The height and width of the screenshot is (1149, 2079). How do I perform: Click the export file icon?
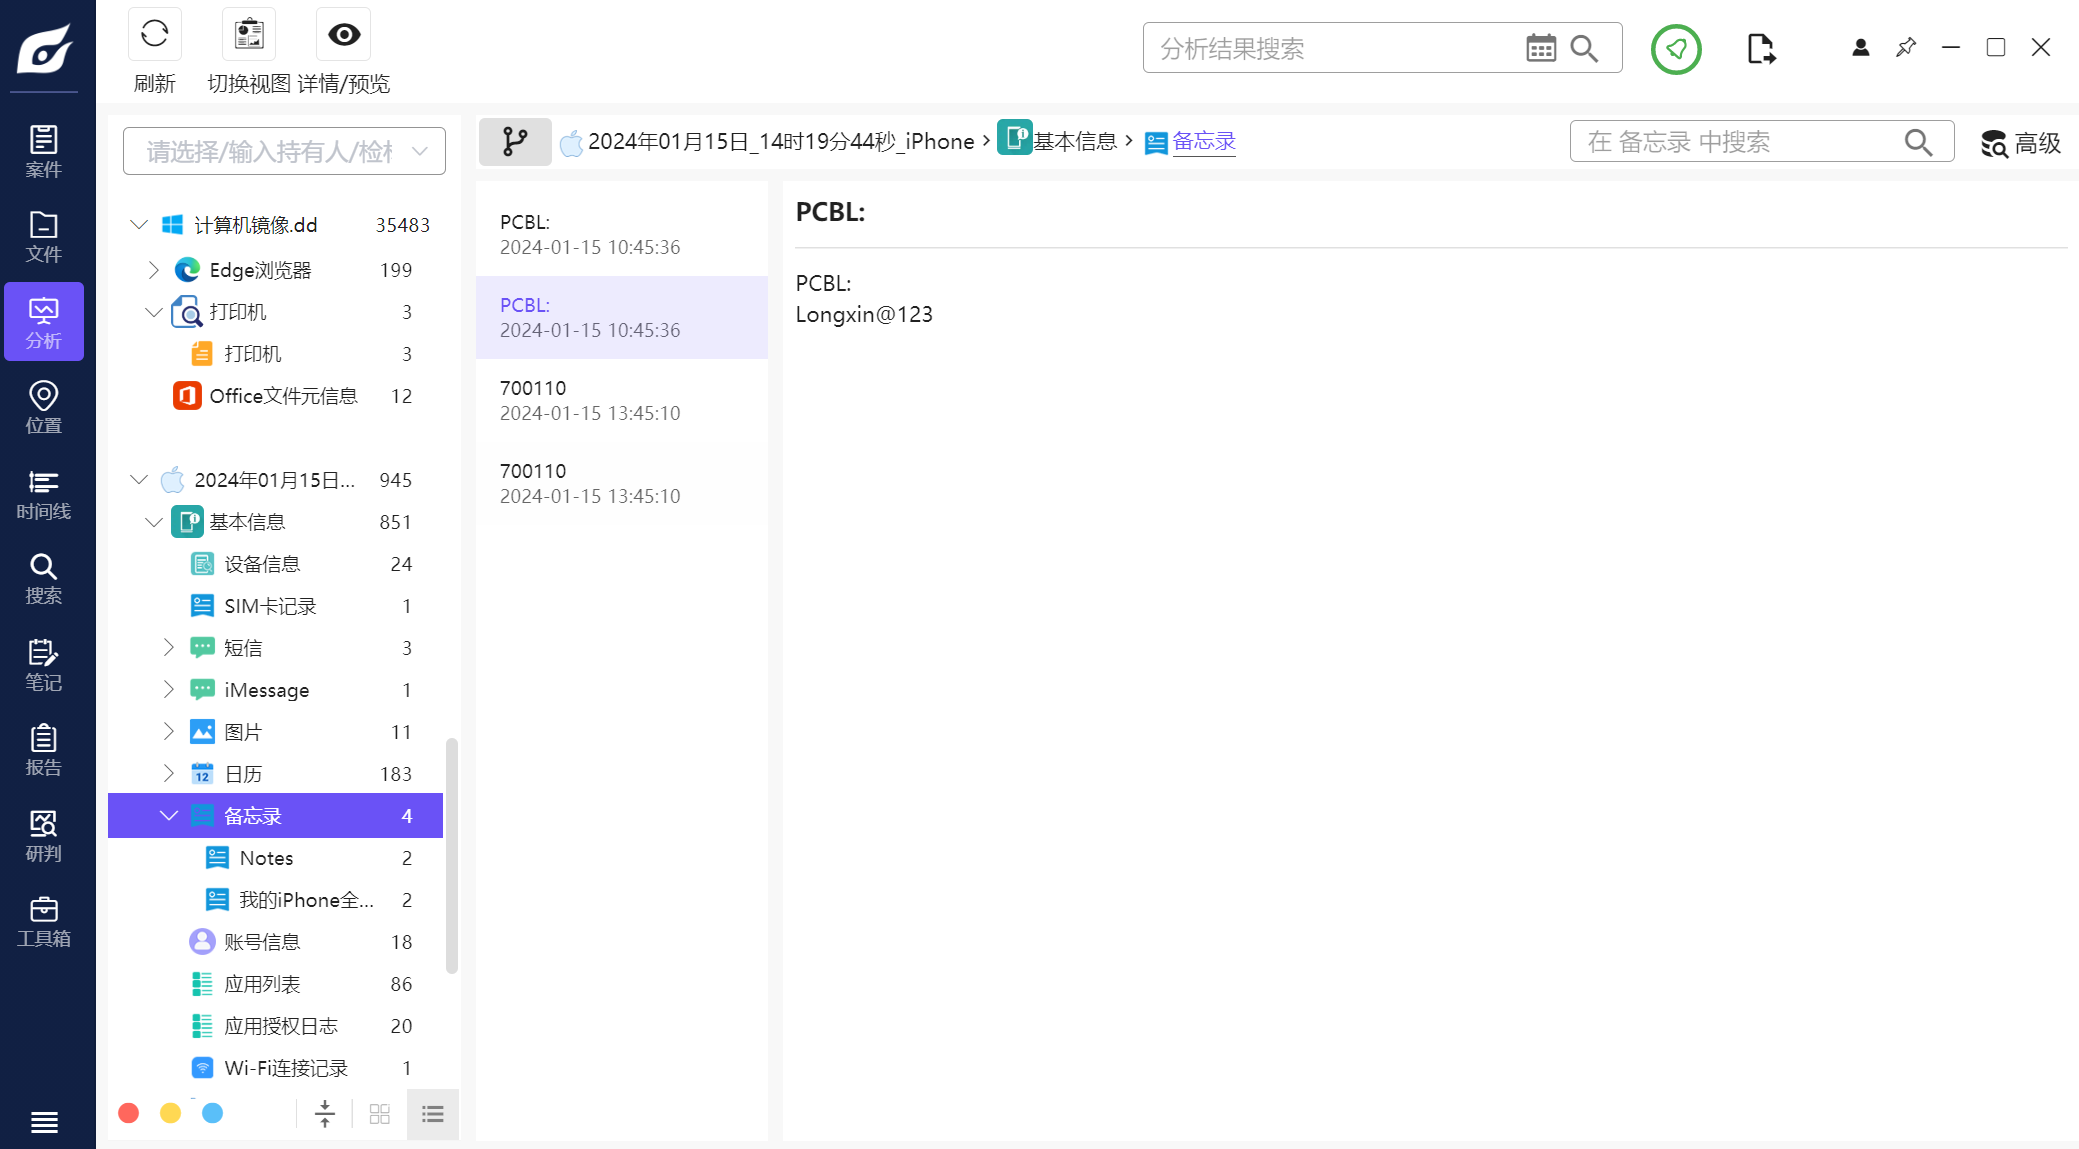click(x=1761, y=48)
